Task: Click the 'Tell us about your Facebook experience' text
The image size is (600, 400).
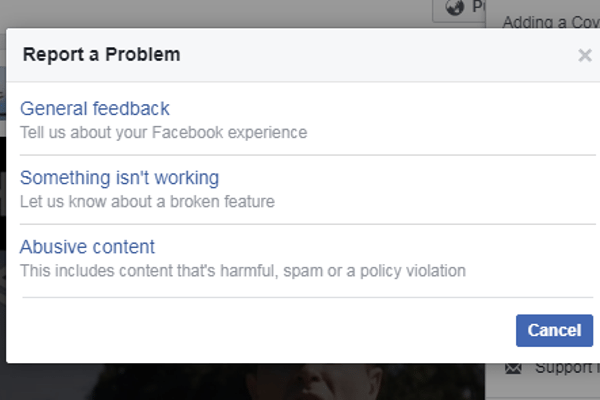Action: tap(163, 133)
